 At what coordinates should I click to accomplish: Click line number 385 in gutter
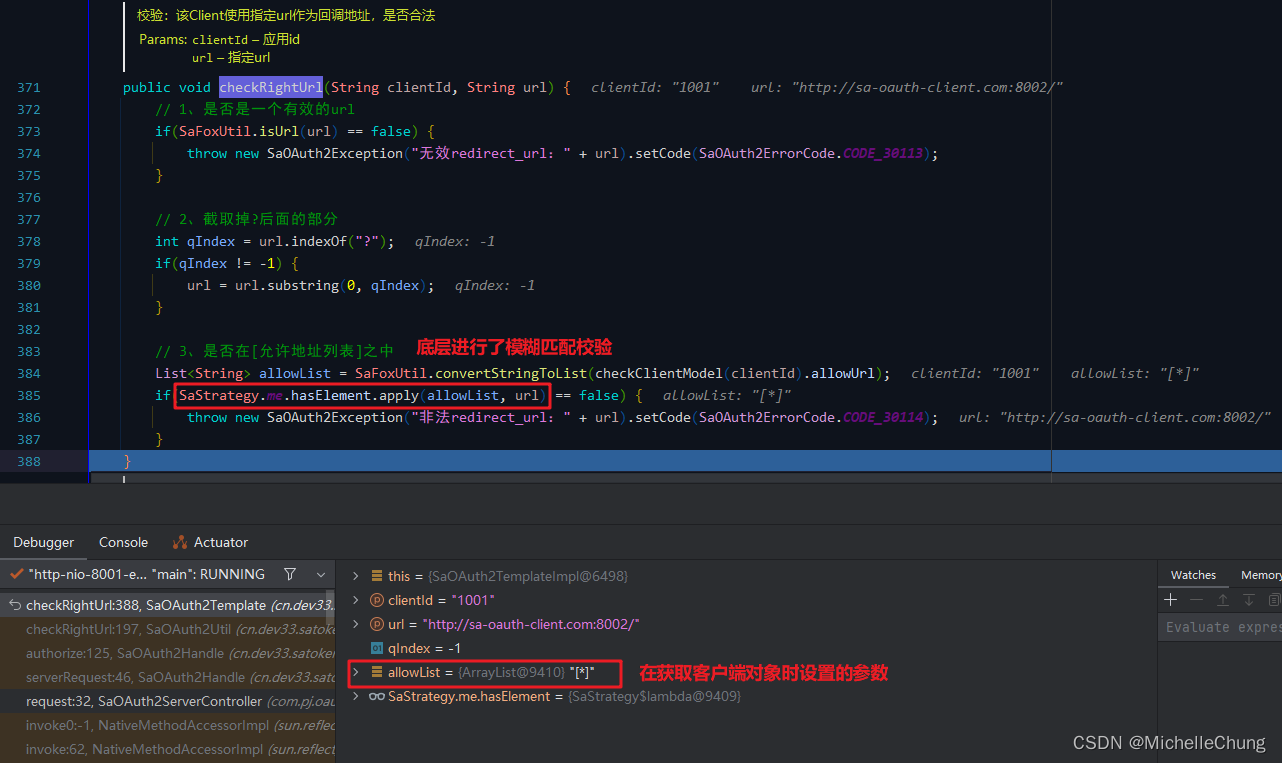coord(29,395)
